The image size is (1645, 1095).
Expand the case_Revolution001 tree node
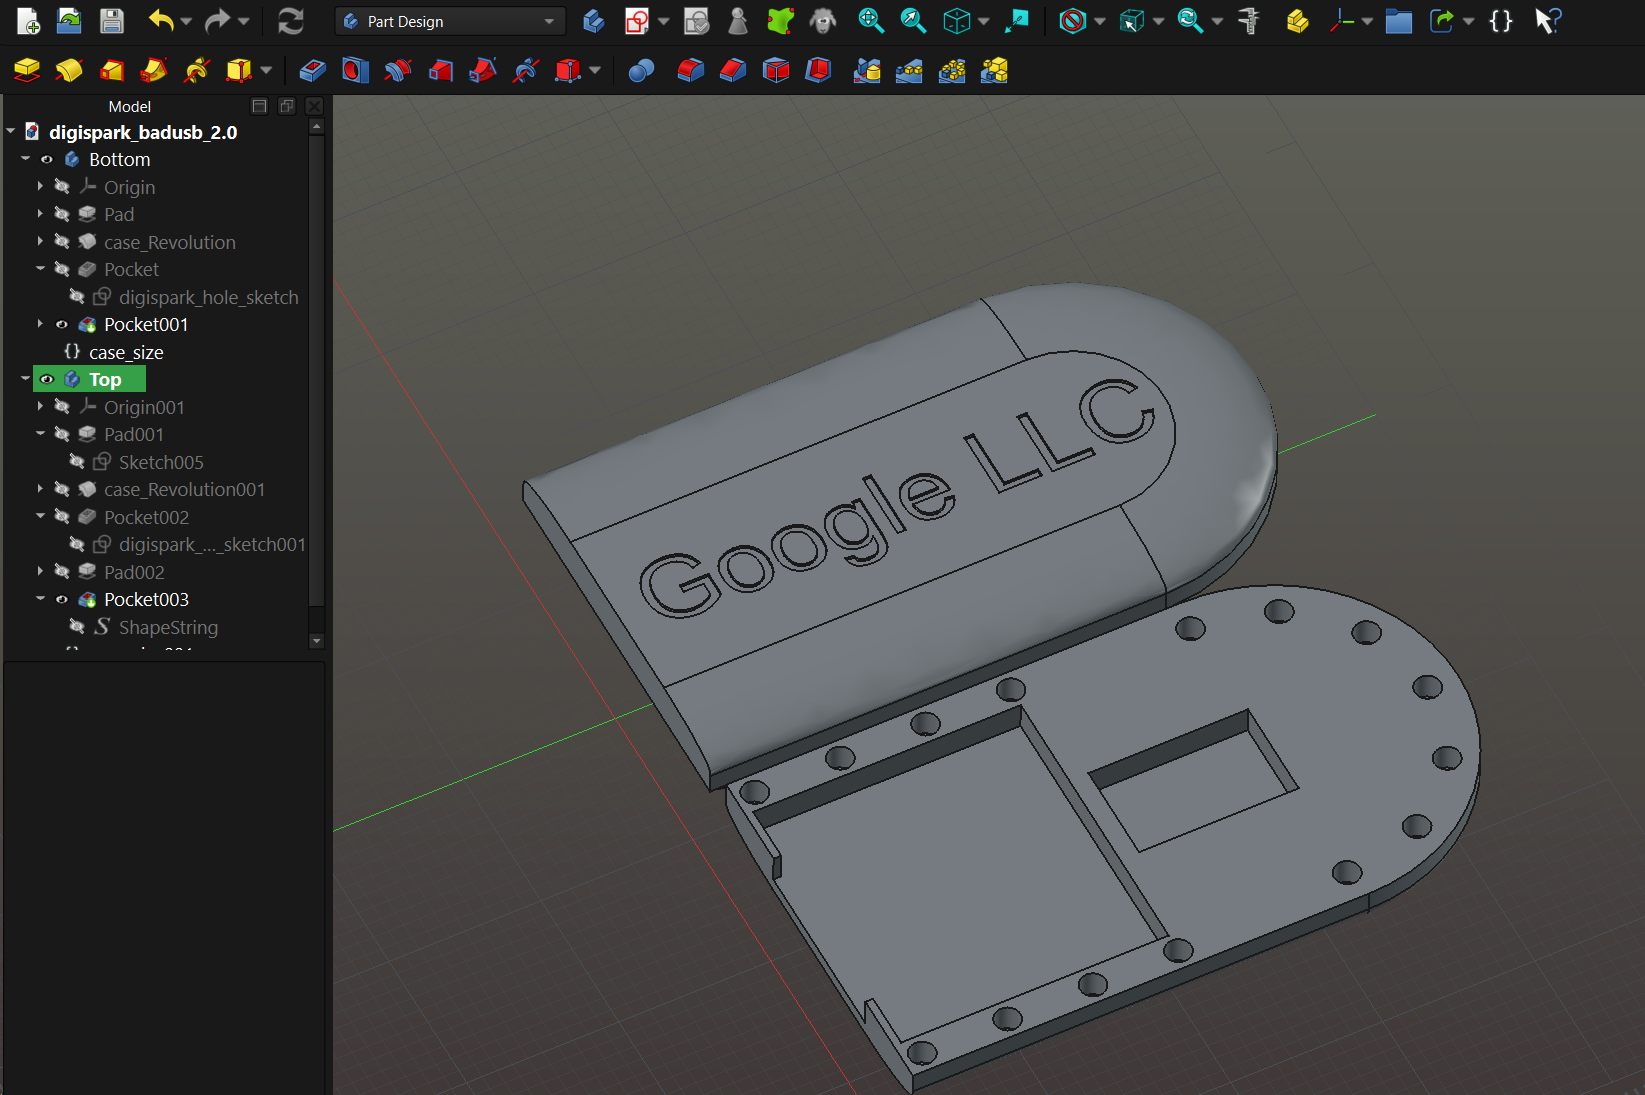point(40,489)
